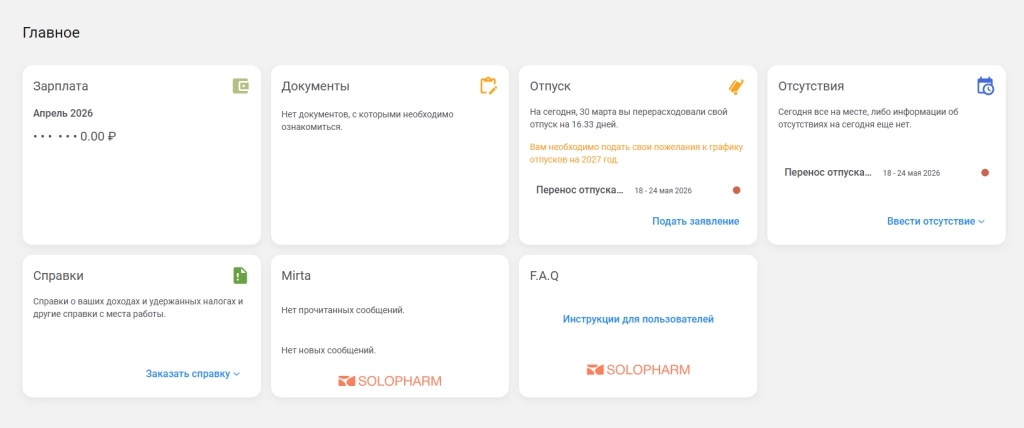Image resolution: width=1024 pixels, height=428 pixels.
Task: Click the SOLOPHARM logo in Mirta card
Action: click(390, 380)
